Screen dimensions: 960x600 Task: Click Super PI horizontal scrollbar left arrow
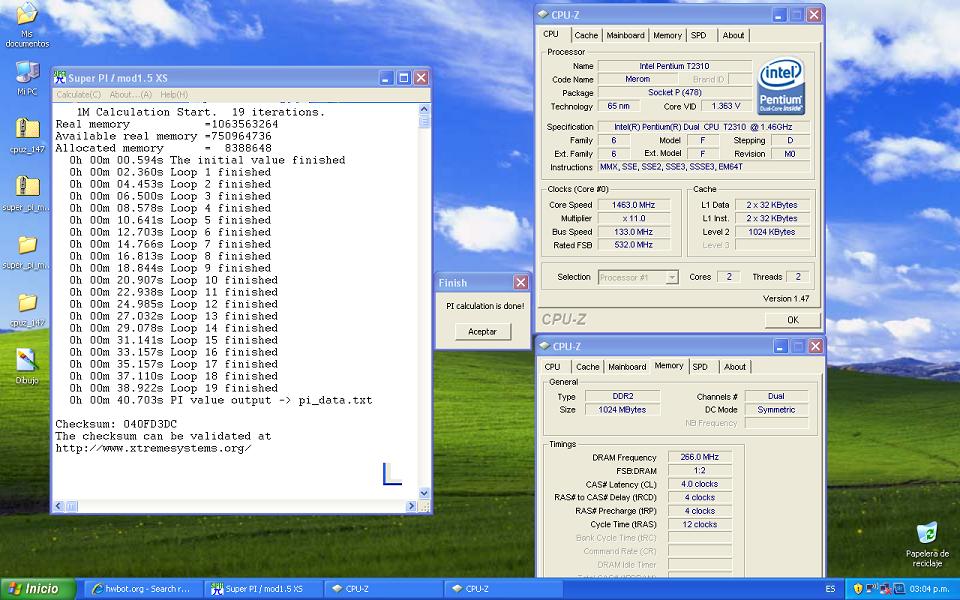tap(59, 506)
